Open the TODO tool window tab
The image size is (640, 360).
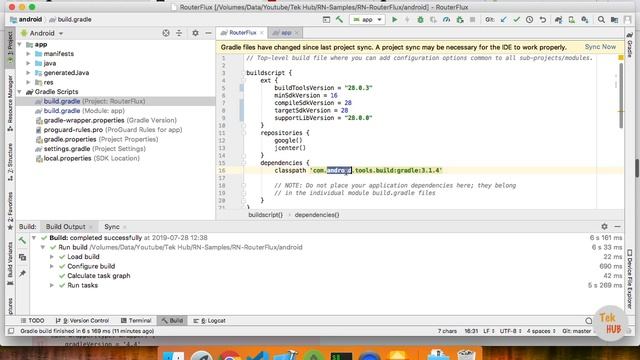click(x=32, y=321)
